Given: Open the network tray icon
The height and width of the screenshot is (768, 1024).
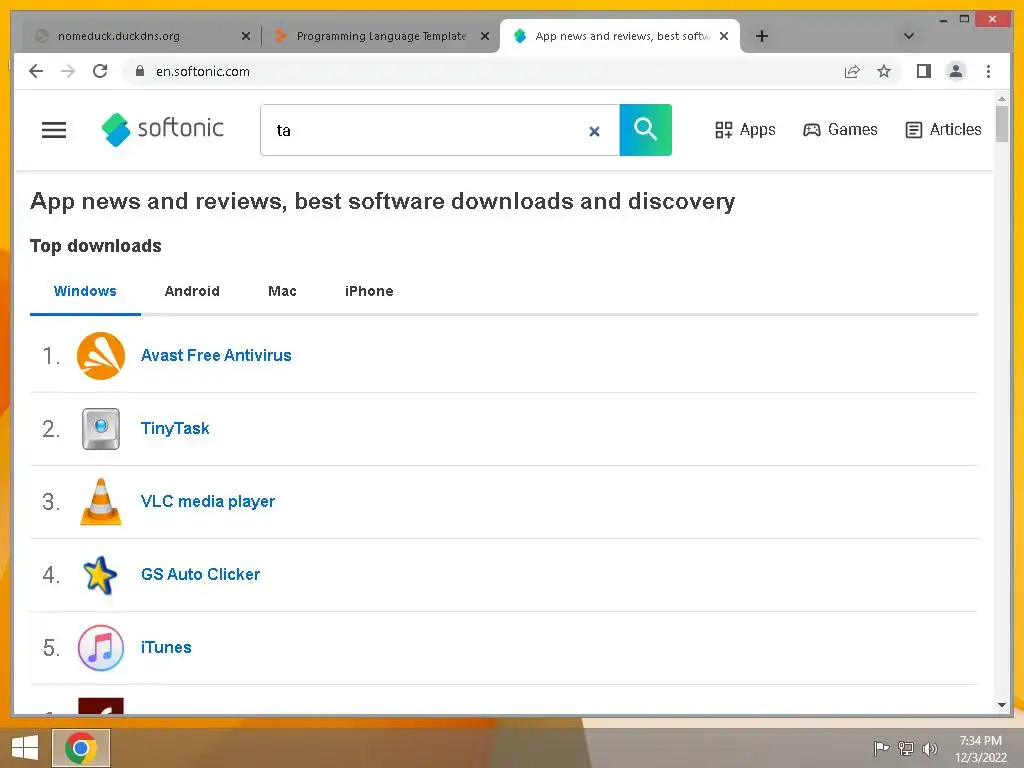Looking at the screenshot, I should pos(906,748).
